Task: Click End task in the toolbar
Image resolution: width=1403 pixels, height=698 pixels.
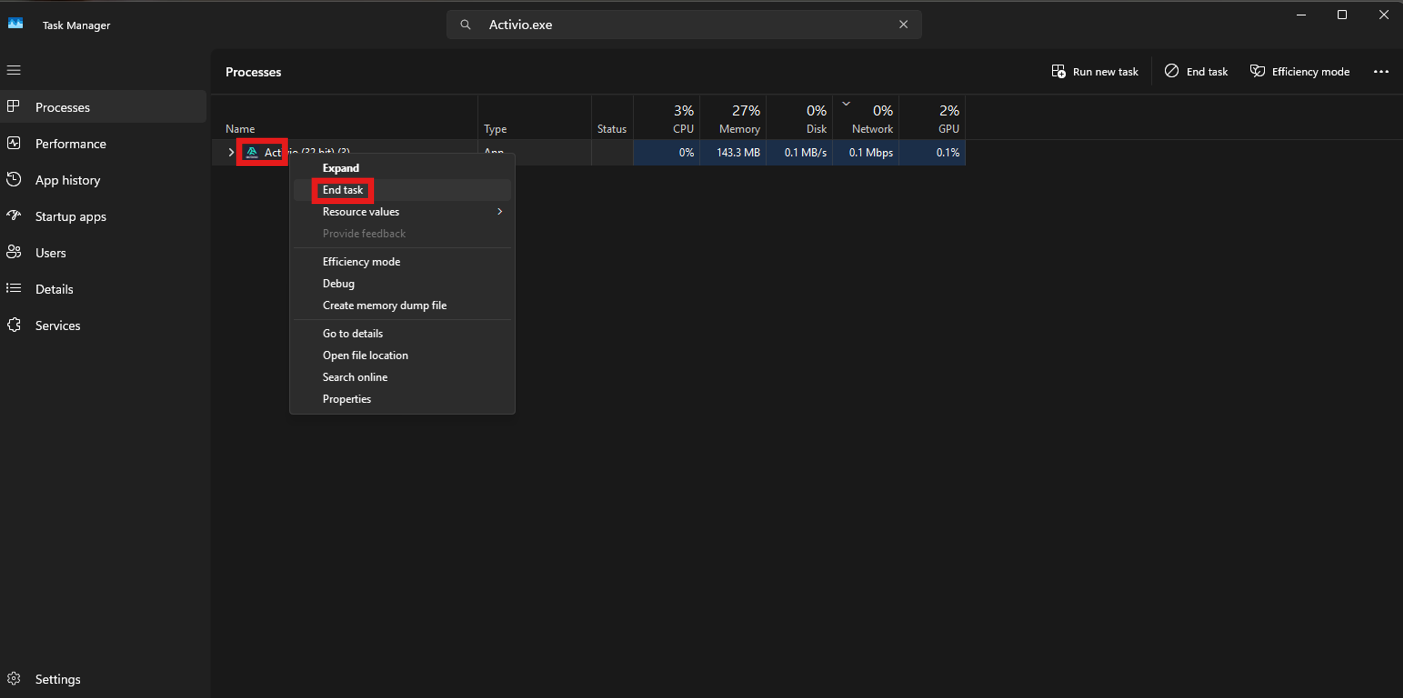Action: [x=1196, y=72]
